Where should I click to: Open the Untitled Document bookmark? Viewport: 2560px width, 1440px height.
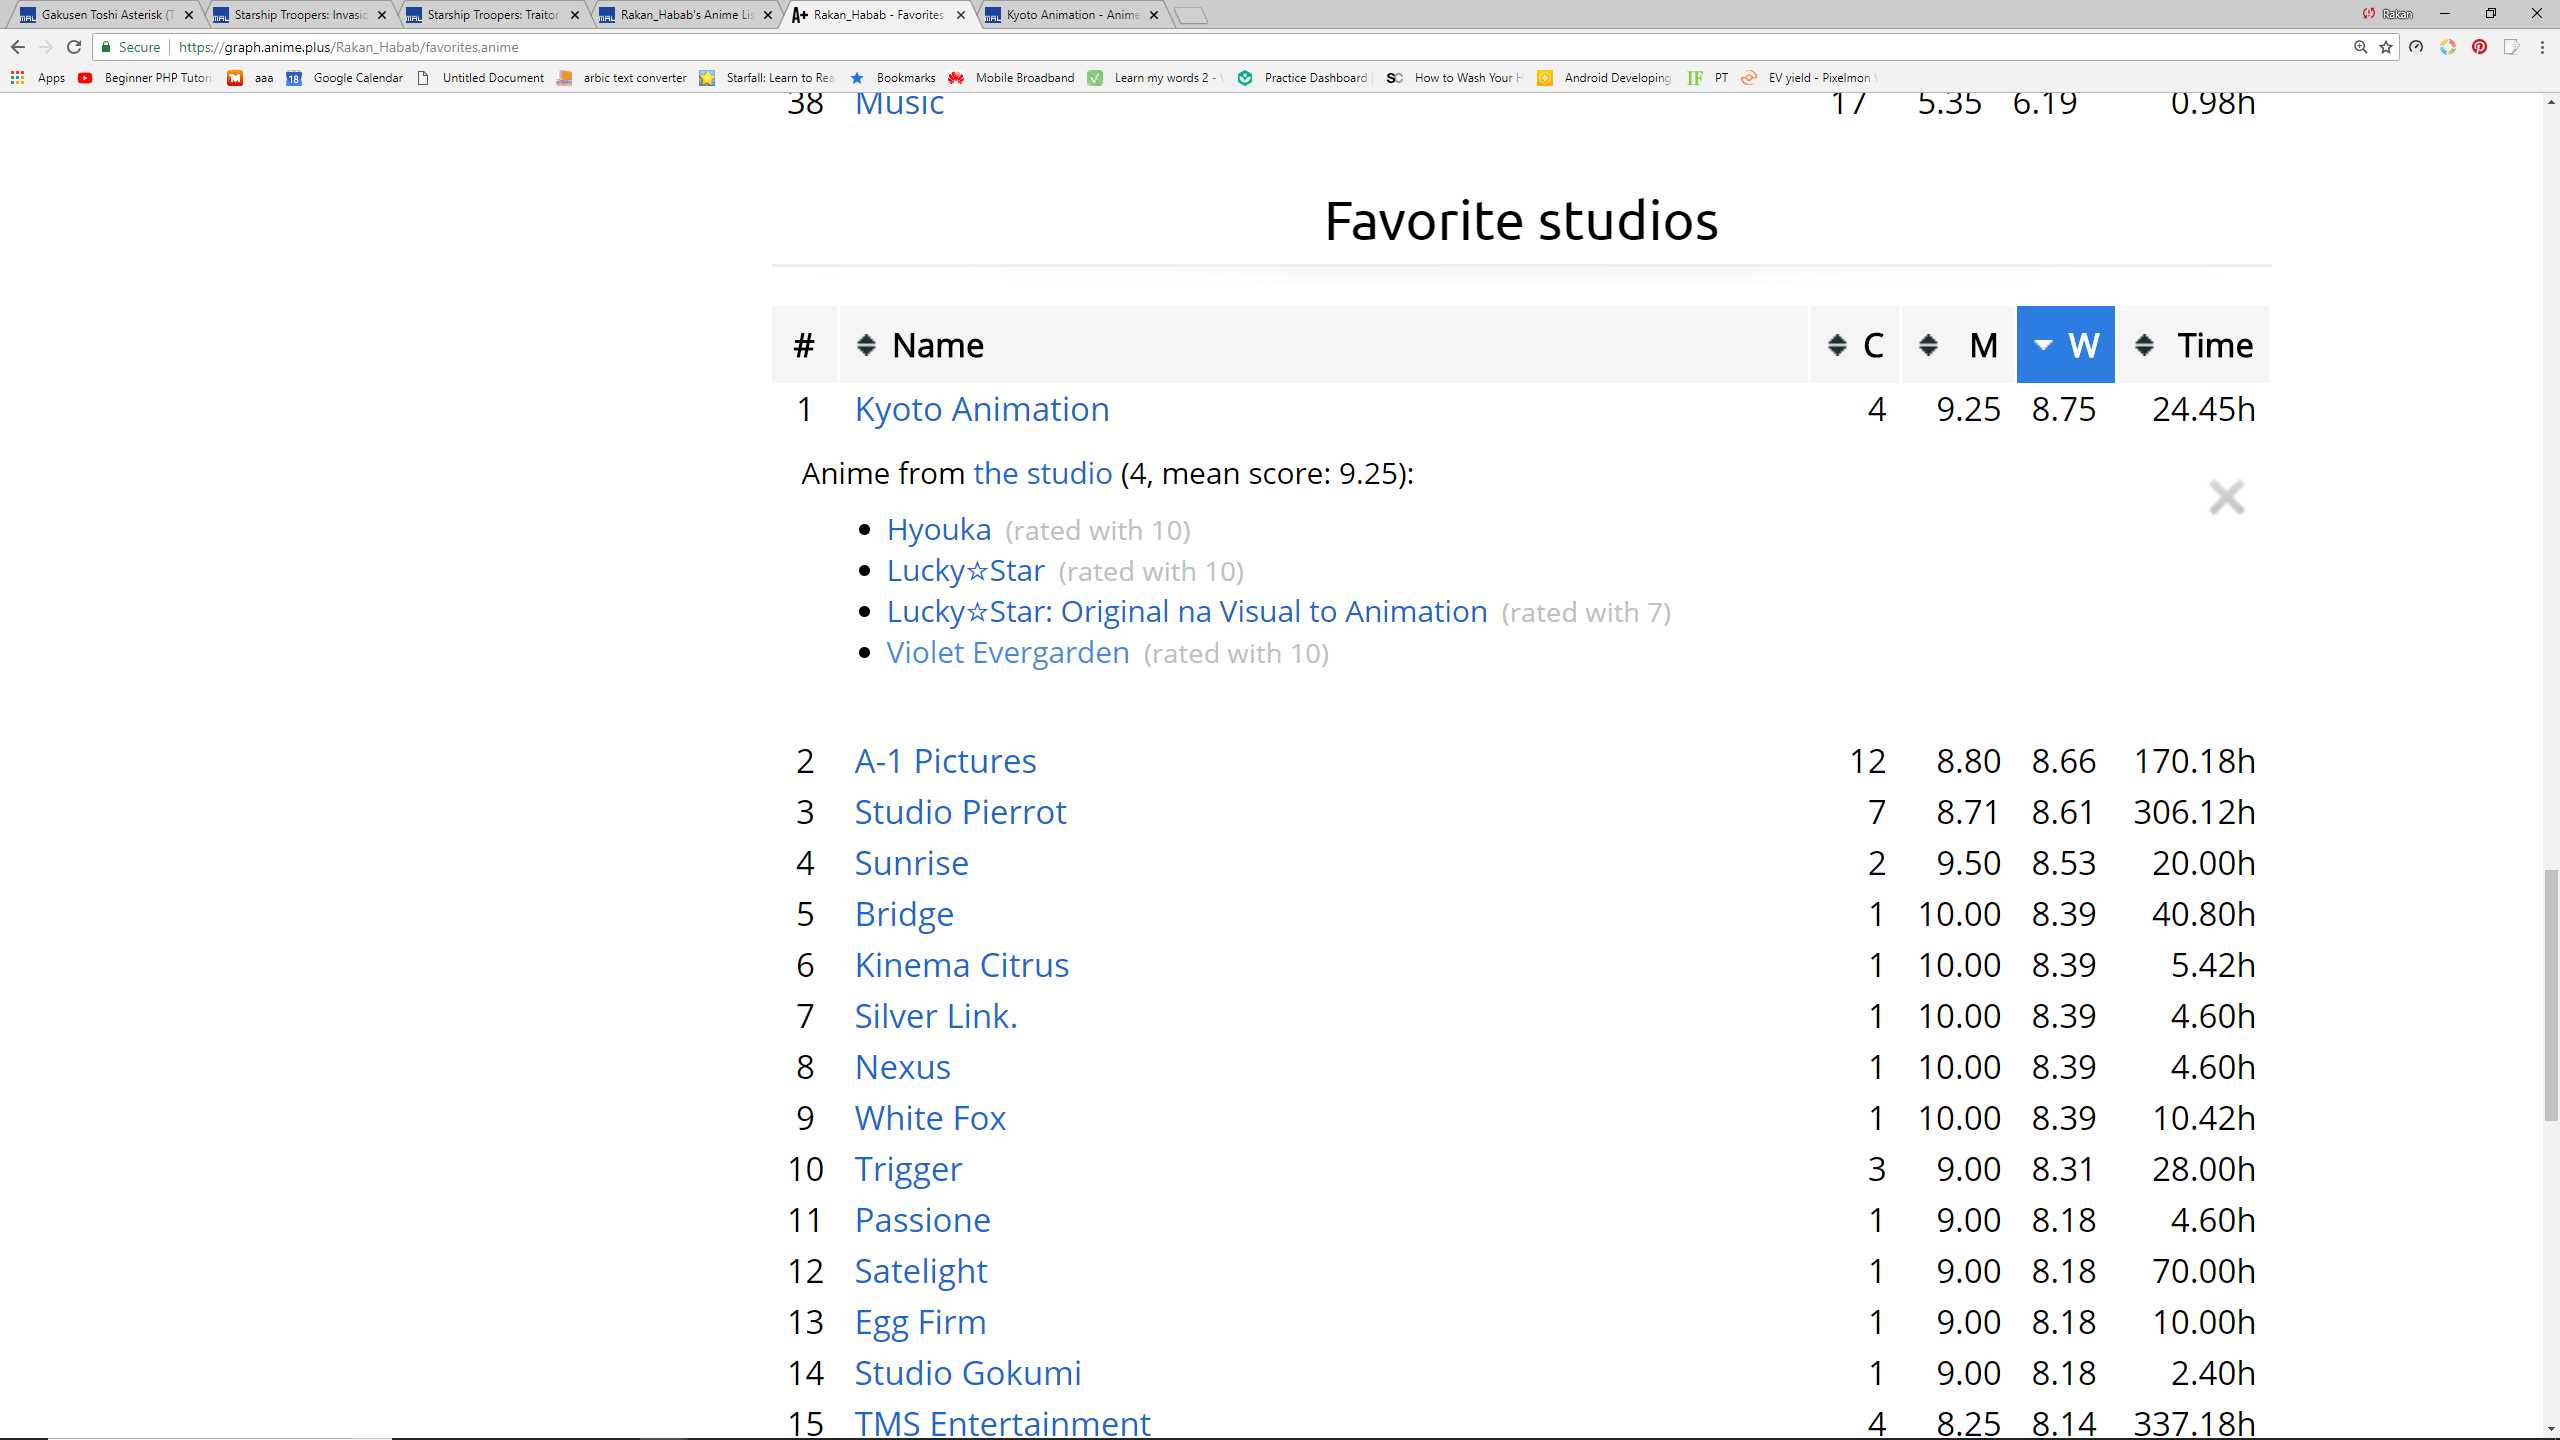481,78
